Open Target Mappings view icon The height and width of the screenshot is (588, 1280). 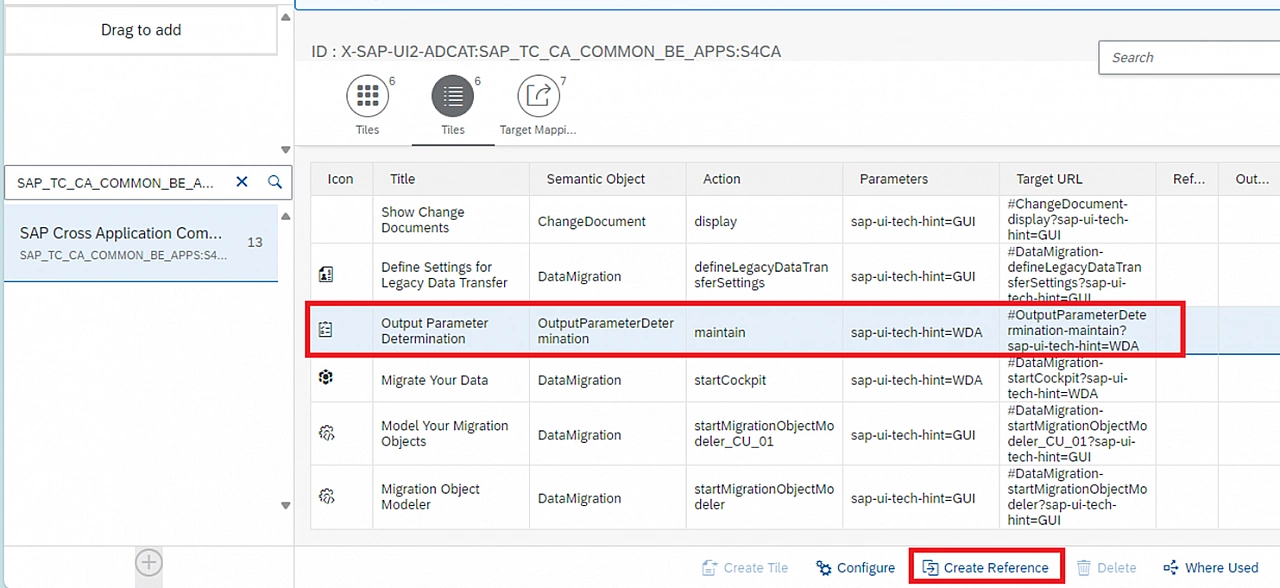coord(538,96)
